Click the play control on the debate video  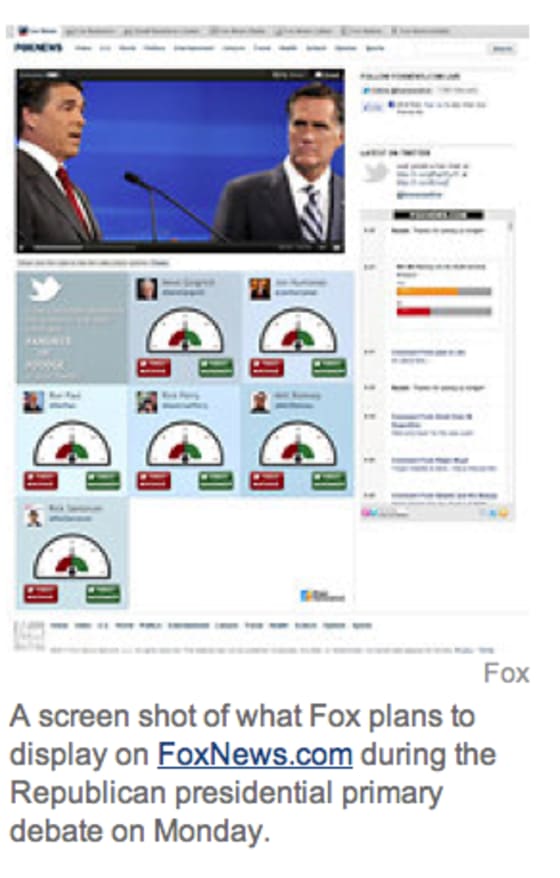[x=22, y=247]
